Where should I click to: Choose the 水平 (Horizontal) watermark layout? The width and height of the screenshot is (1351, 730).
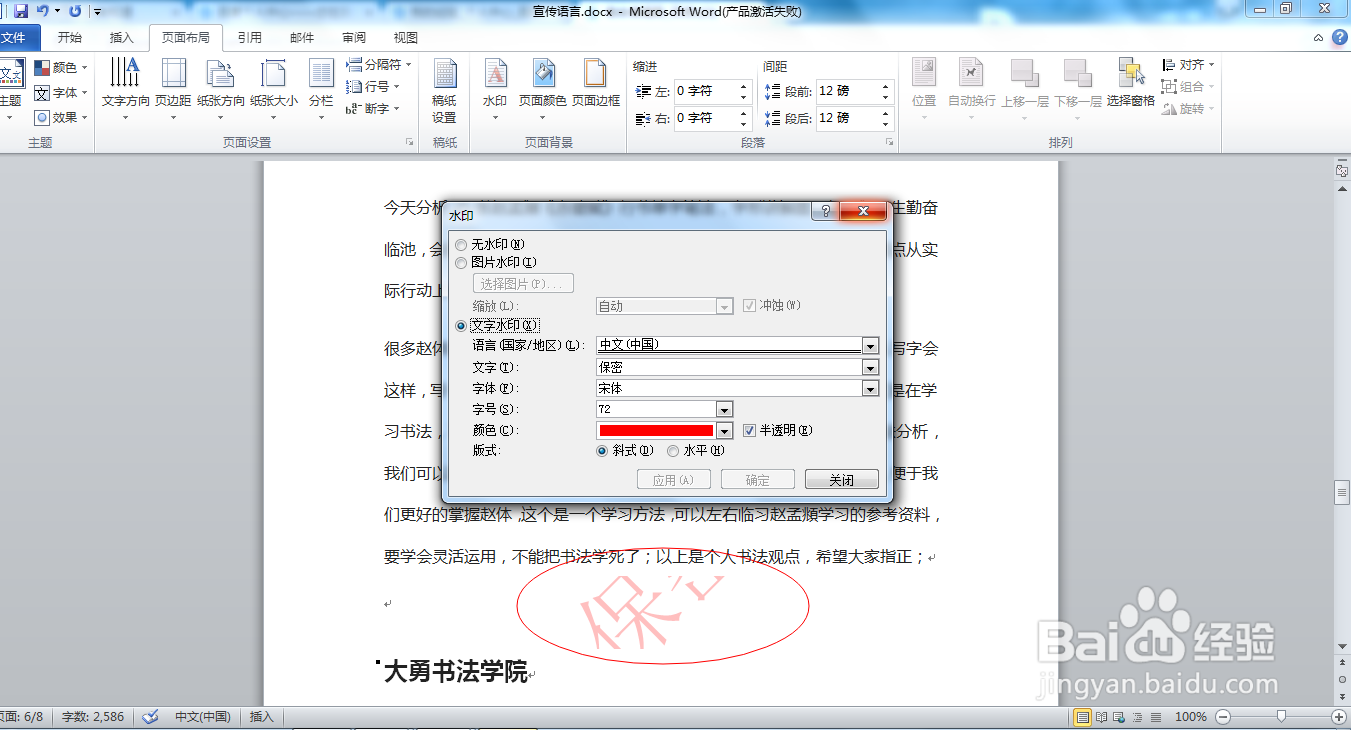click(x=673, y=451)
